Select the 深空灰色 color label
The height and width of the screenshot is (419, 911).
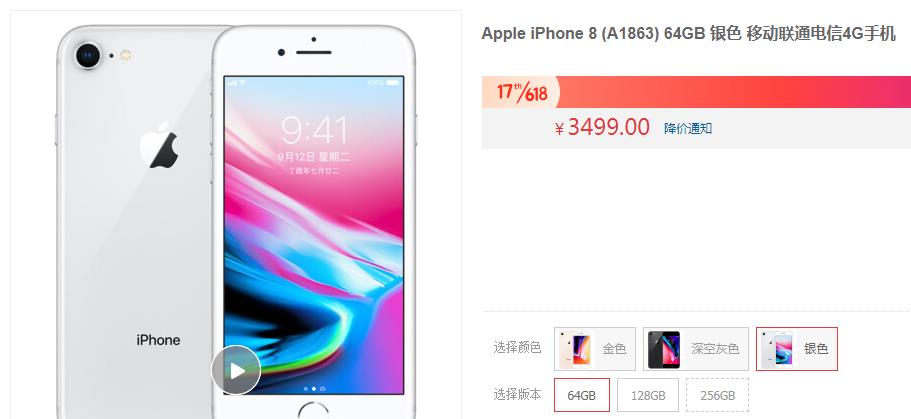tap(715, 349)
